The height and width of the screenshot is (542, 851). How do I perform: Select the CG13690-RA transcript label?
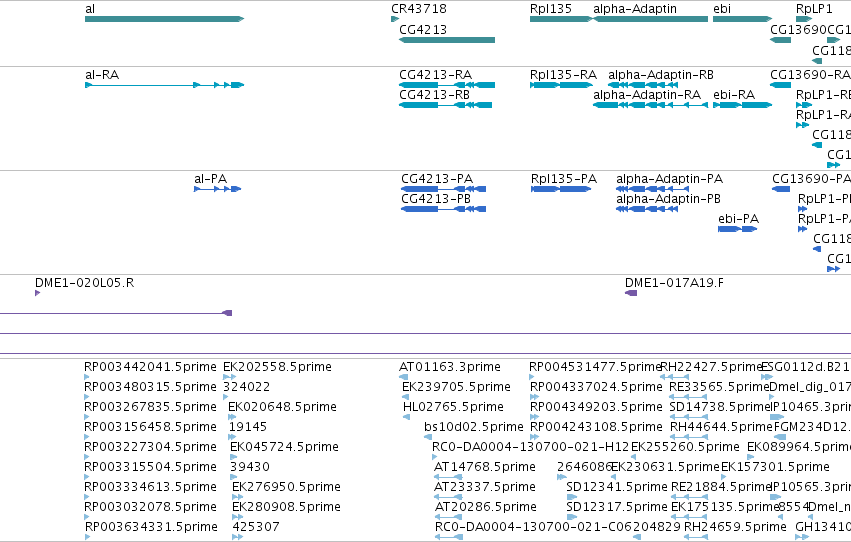[810, 75]
